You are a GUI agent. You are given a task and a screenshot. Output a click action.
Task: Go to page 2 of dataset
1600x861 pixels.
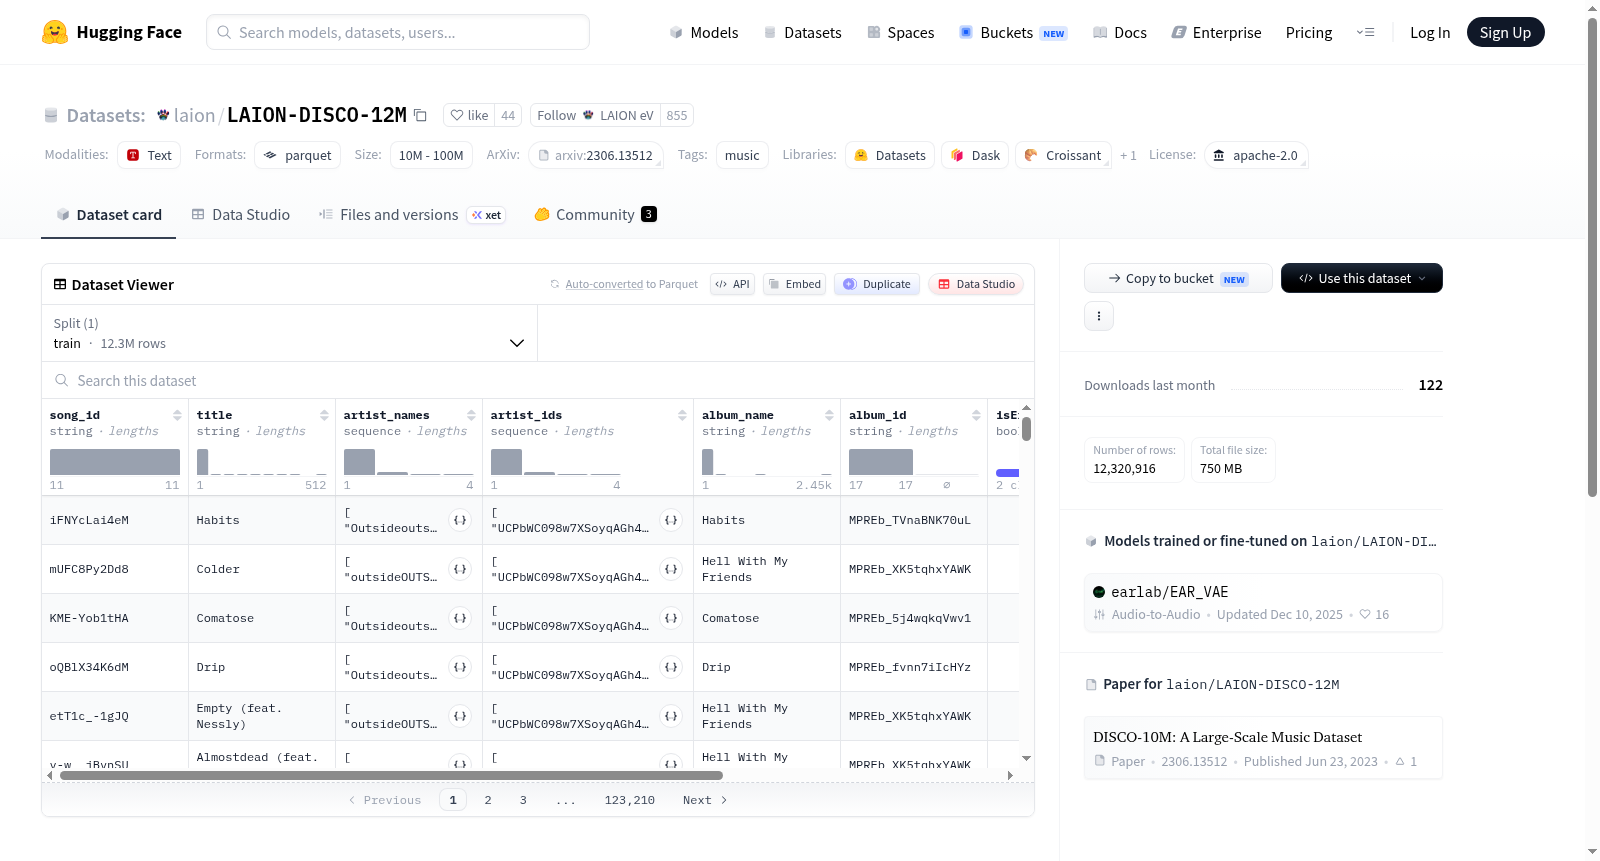(488, 800)
